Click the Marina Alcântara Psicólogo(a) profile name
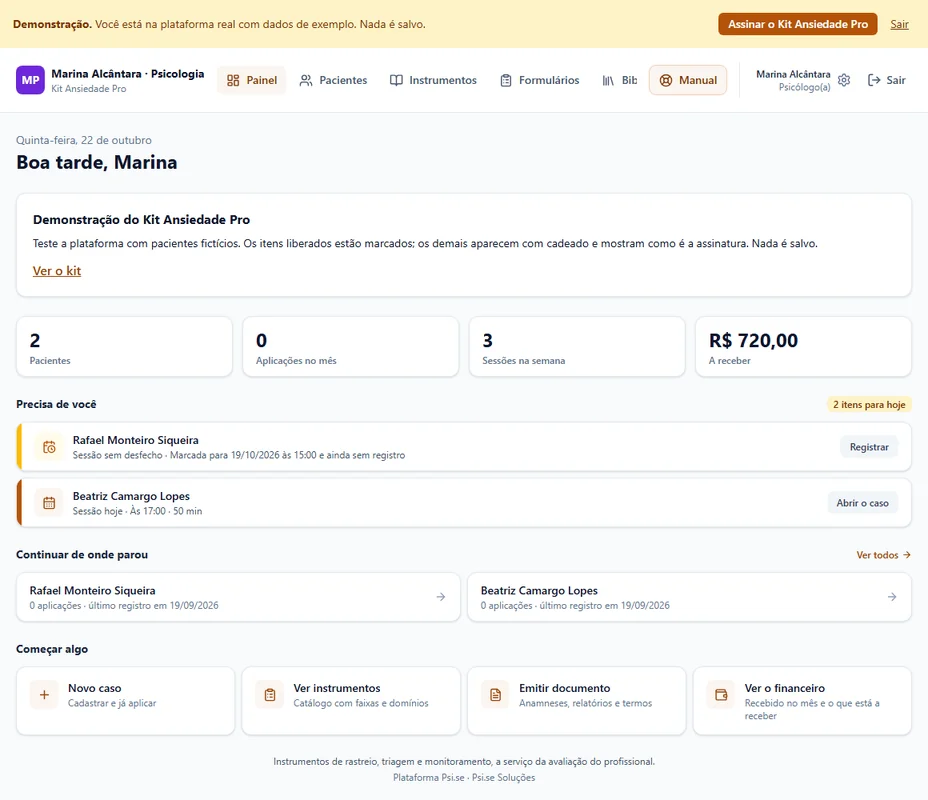The image size is (928, 800). pos(793,80)
